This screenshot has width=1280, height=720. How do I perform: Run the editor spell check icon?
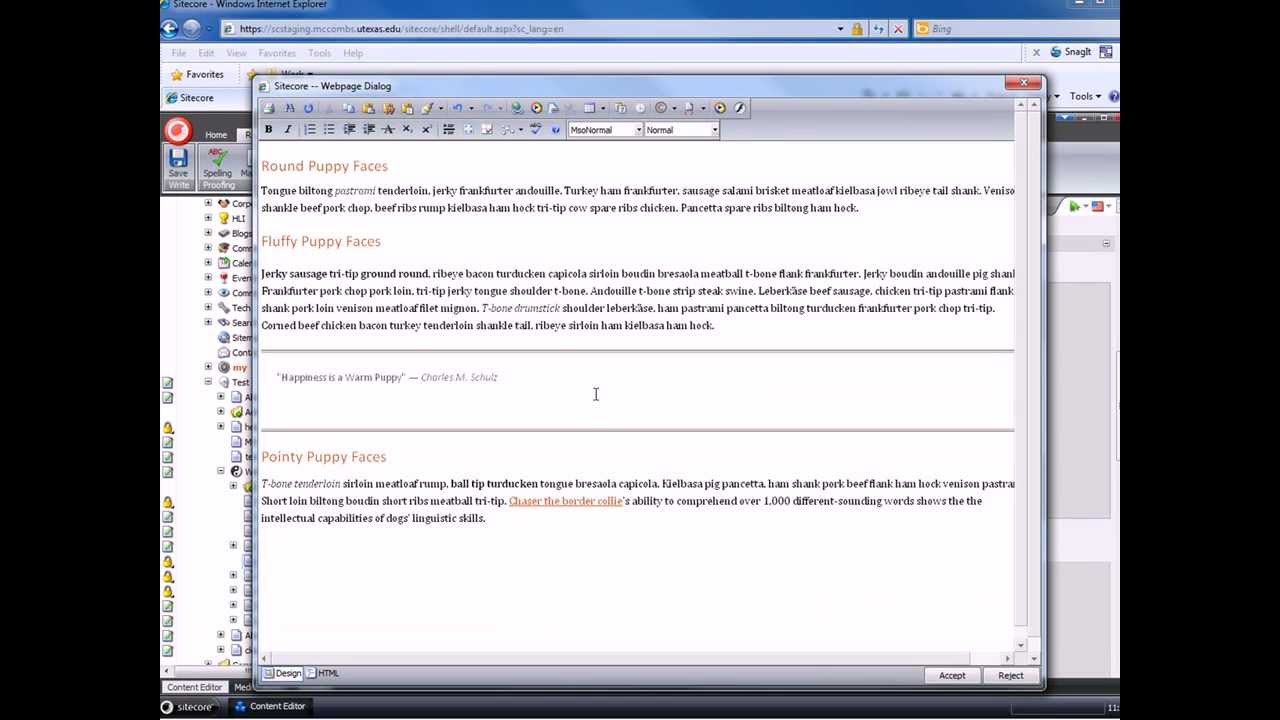tap(536, 130)
